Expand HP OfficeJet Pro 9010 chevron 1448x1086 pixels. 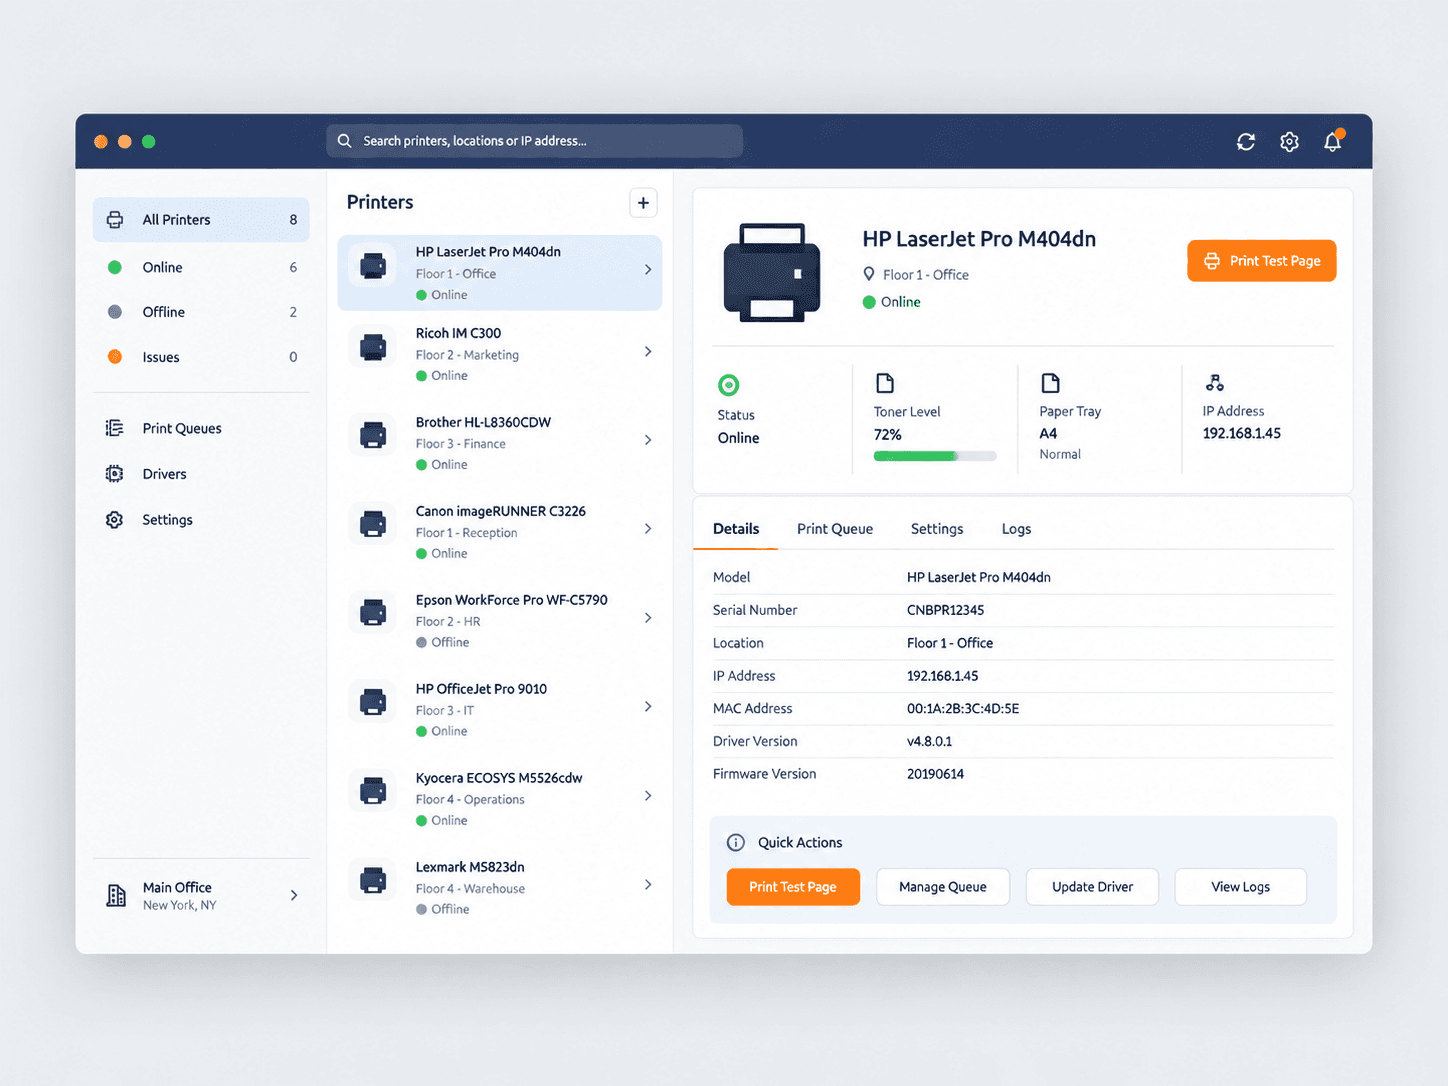pyautogui.click(x=648, y=707)
